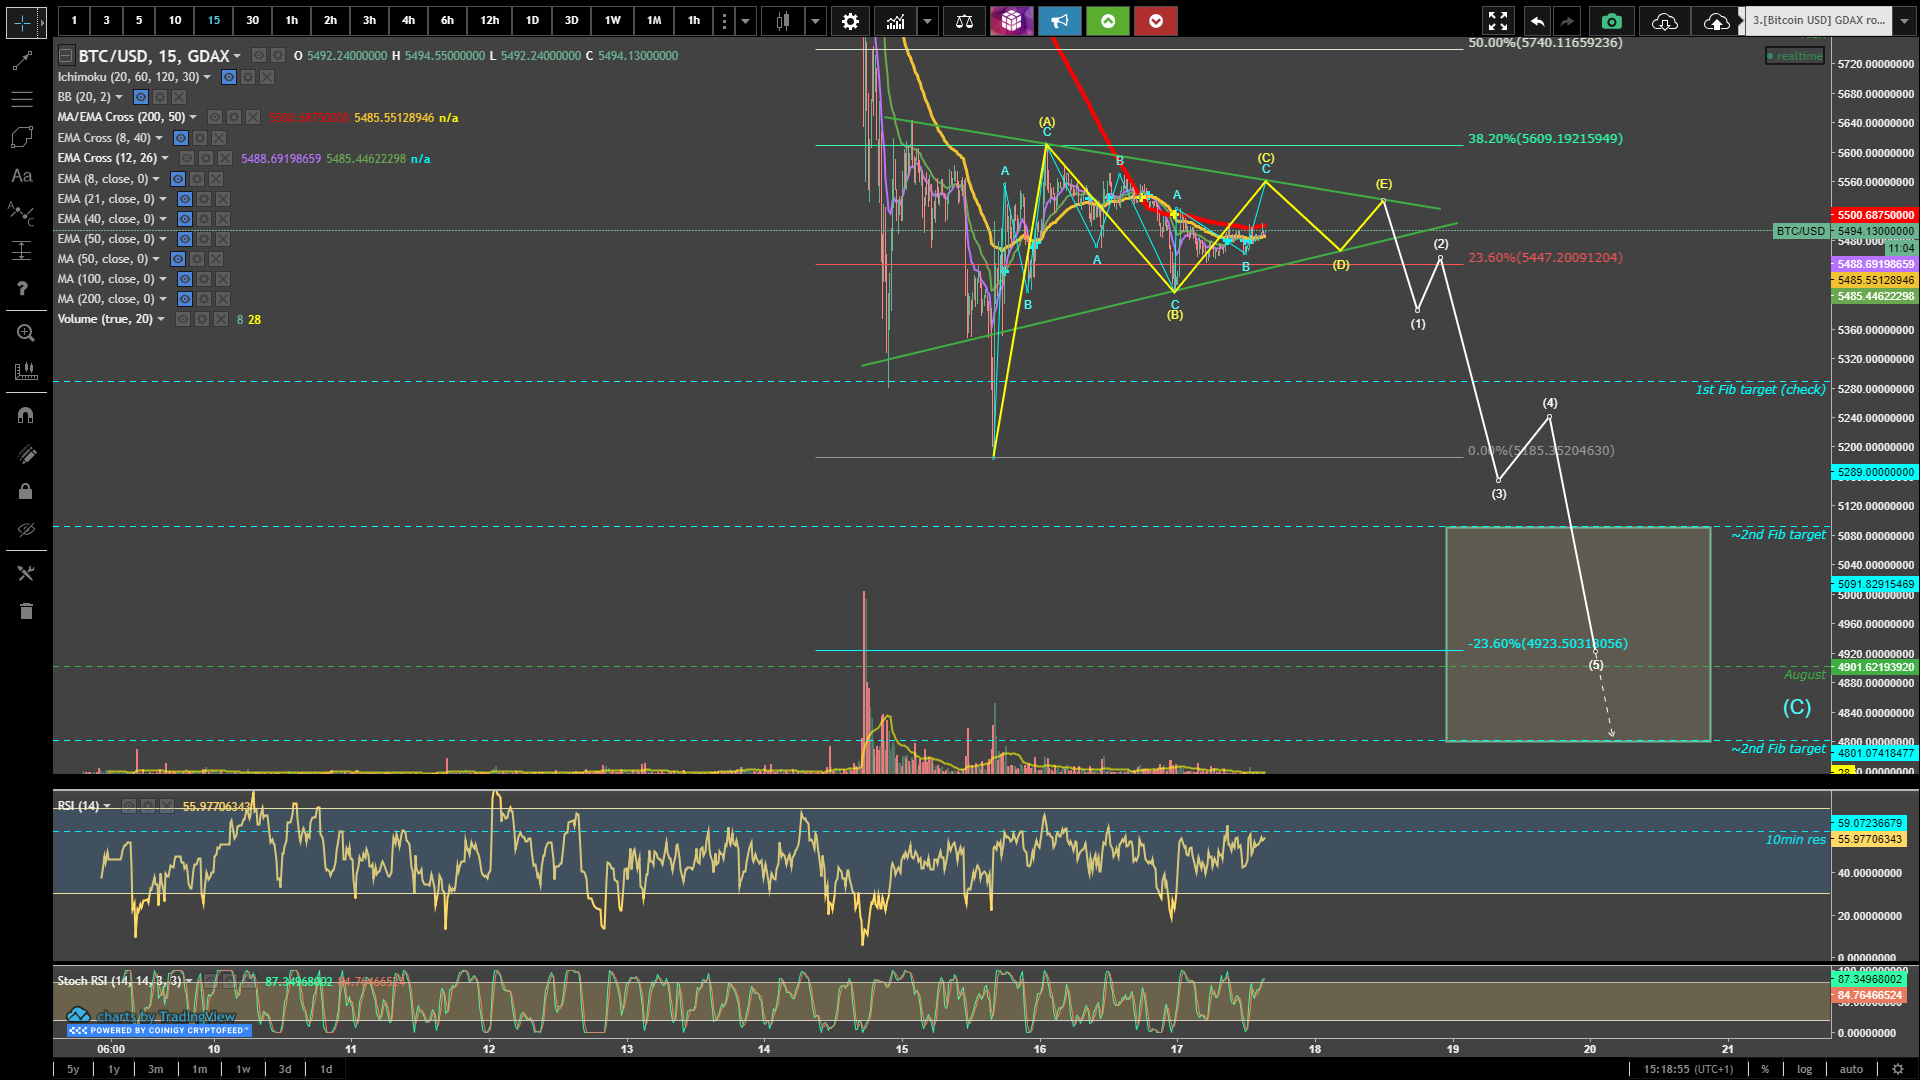
Task: Open the blue megaphone alert button
Action: coord(1059,21)
